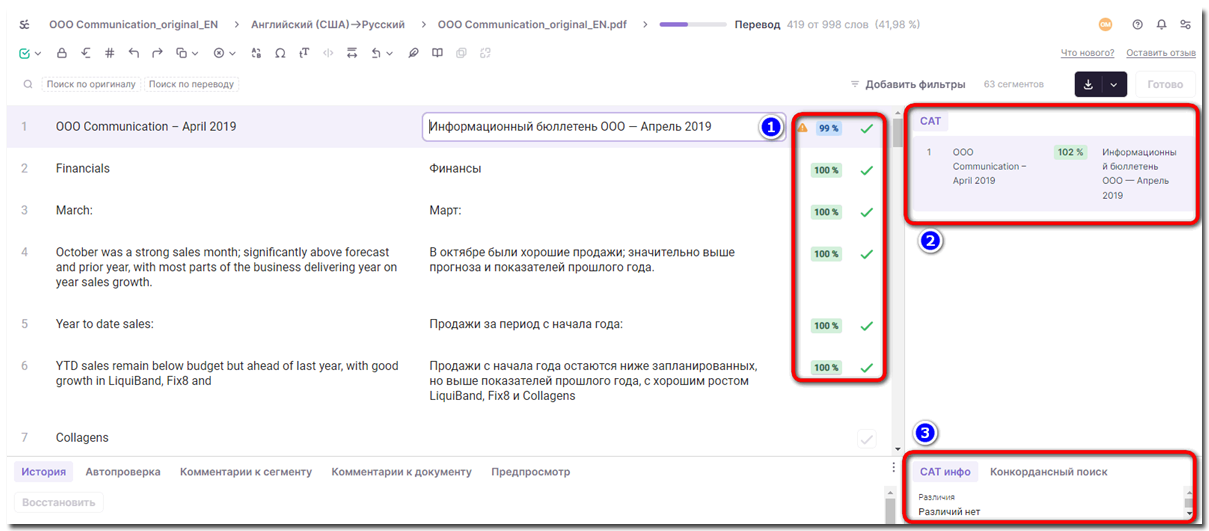Toggle confirmation checkmark for segment 2 Financials
This screenshot has height=531, width=1209.
(x=866, y=170)
